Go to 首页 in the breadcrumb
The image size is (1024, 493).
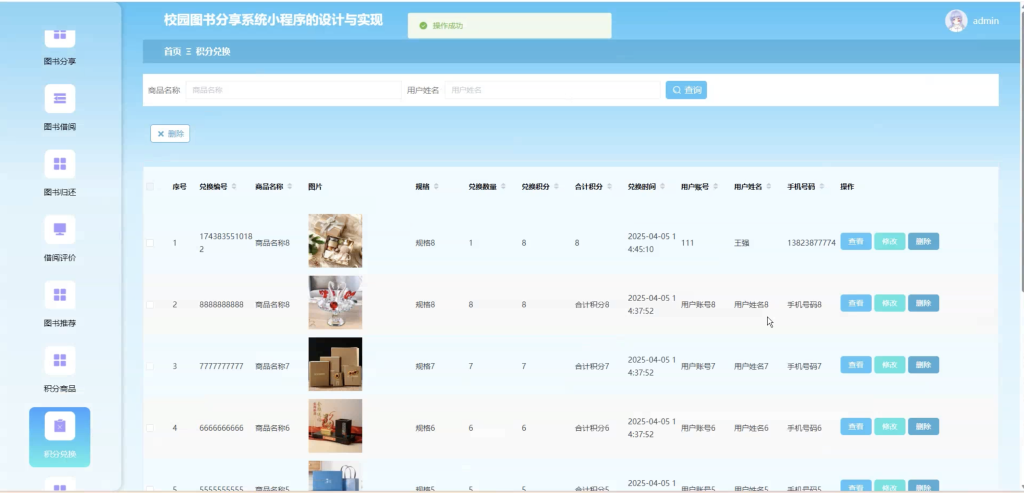tap(172, 52)
